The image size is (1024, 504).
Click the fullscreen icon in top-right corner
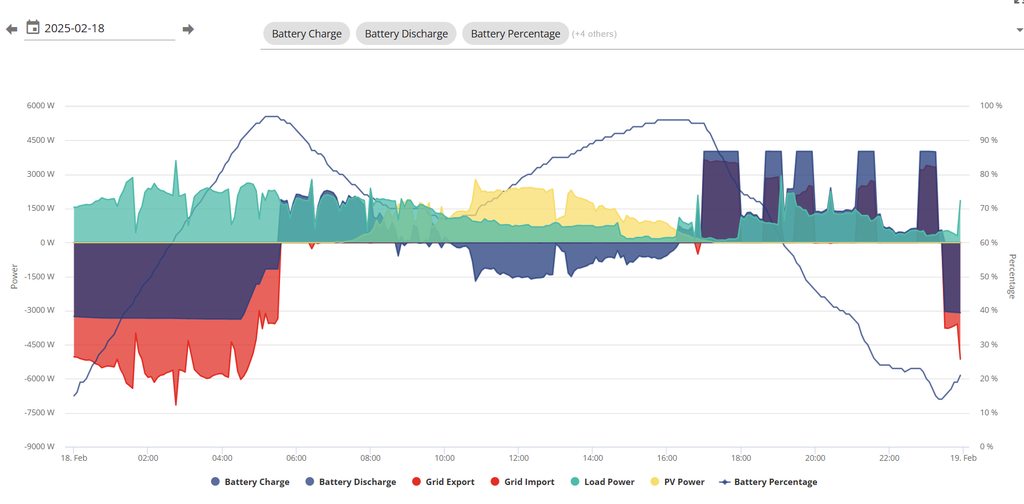pyautogui.click(x=1018, y=2)
